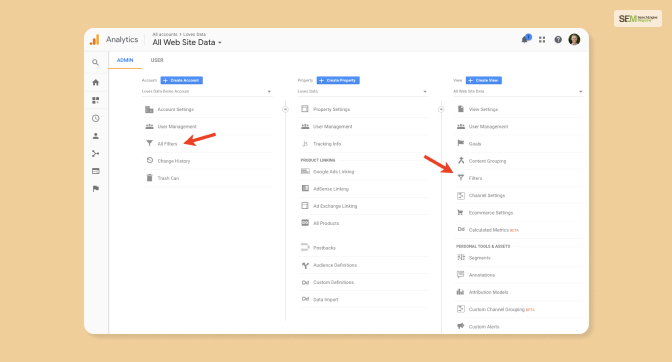This screenshot has height=362, width=672.
Task: Open notifications bell icon
Action: coord(525,39)
